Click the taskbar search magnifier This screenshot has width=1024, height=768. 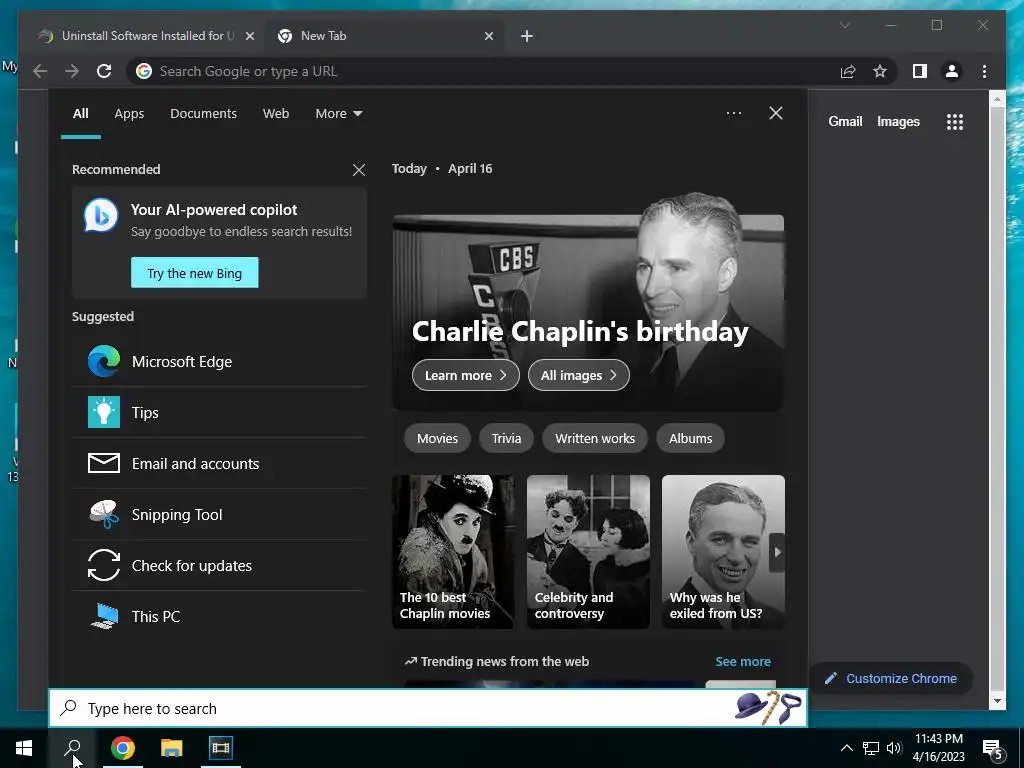pyautogui.click(x=73, y=748)
